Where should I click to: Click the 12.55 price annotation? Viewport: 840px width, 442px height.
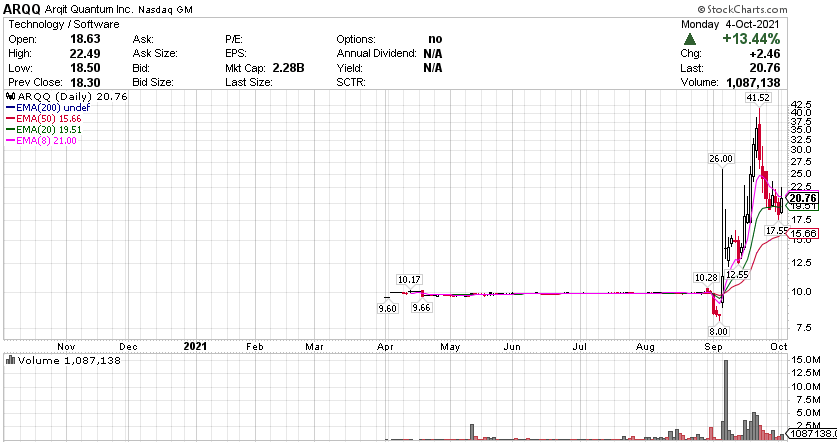click(x=737, y=274)
